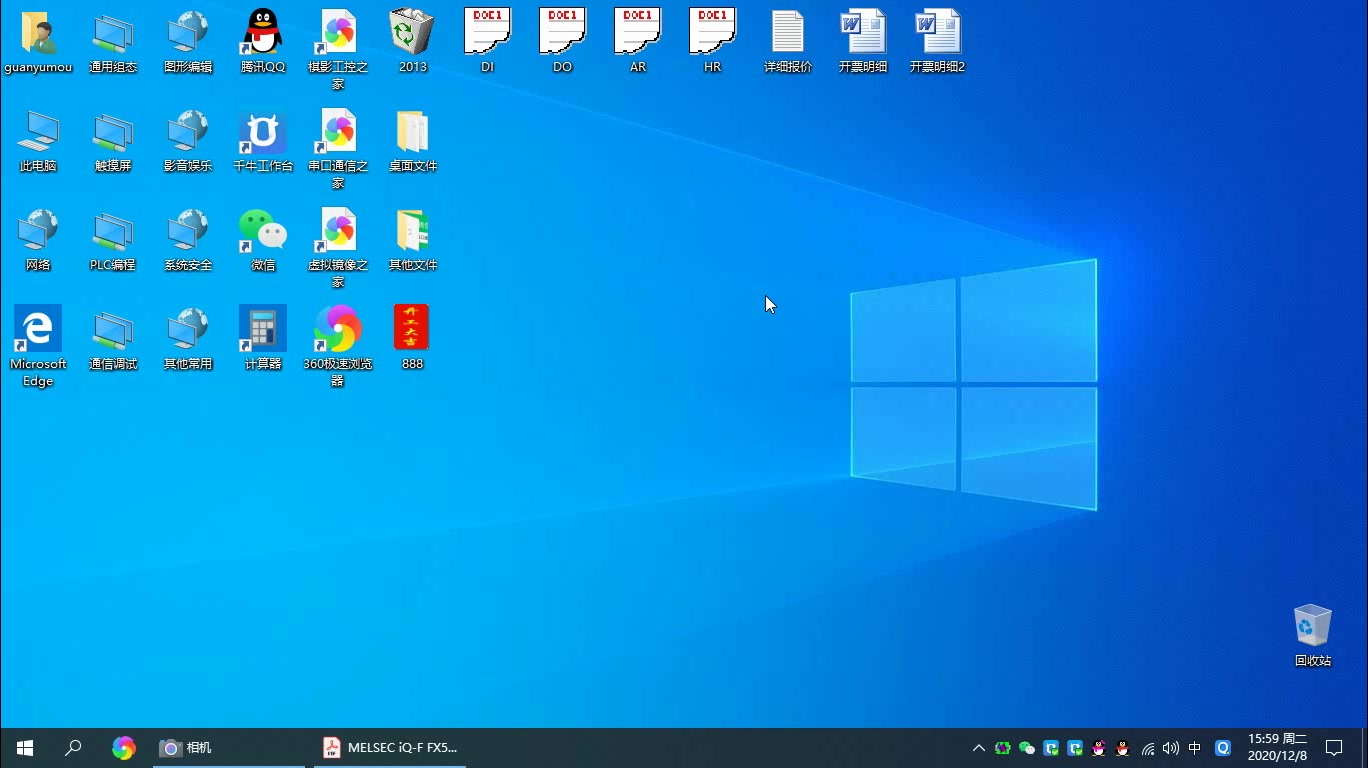Open the 触摸屏 desktop icon
The height and width of the screenshot is (768, 1368).
click(x=113, y=141)
